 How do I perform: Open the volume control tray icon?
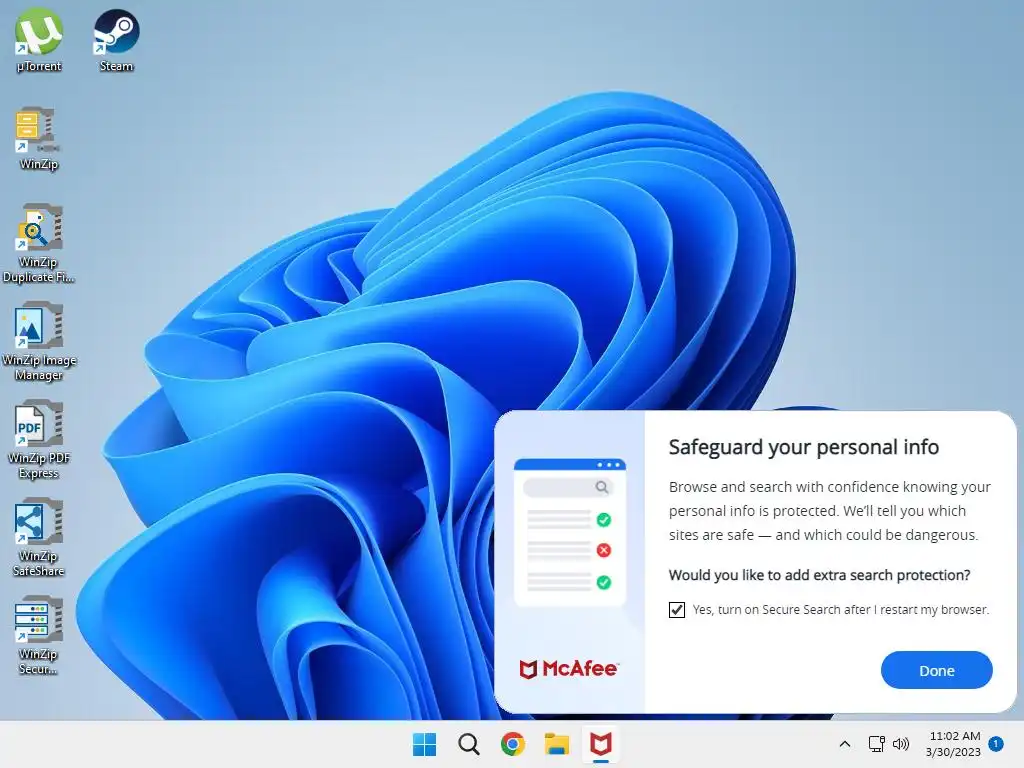(x=901, y=744)
